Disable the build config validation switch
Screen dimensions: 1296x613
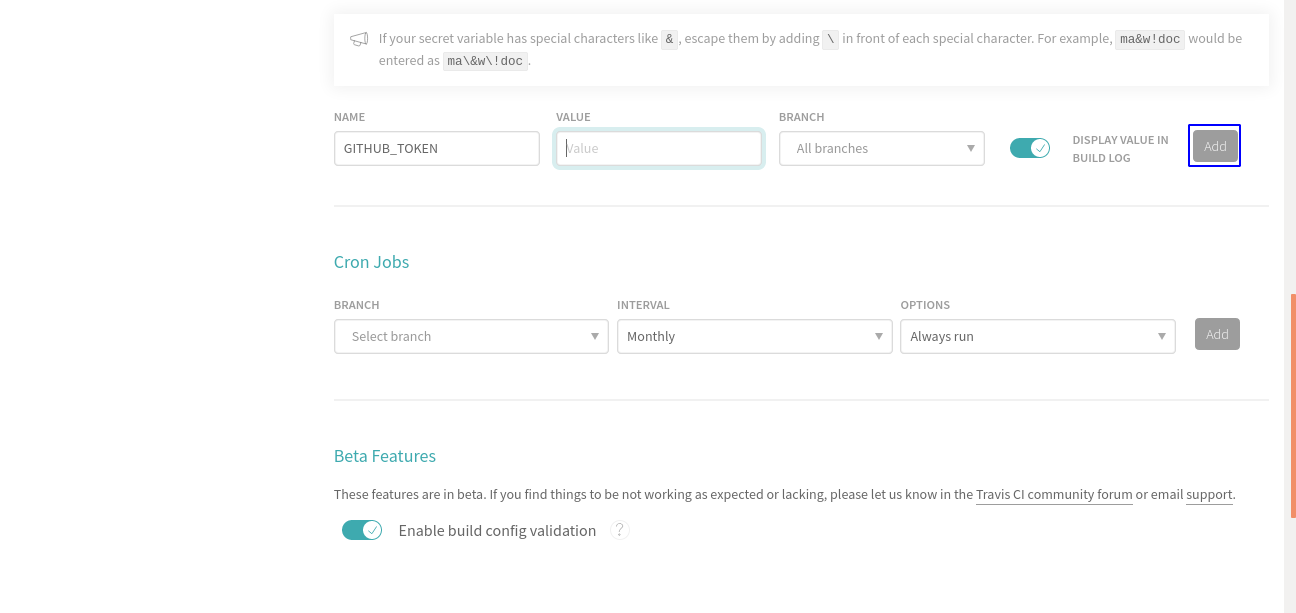click(x=362, y=530)
